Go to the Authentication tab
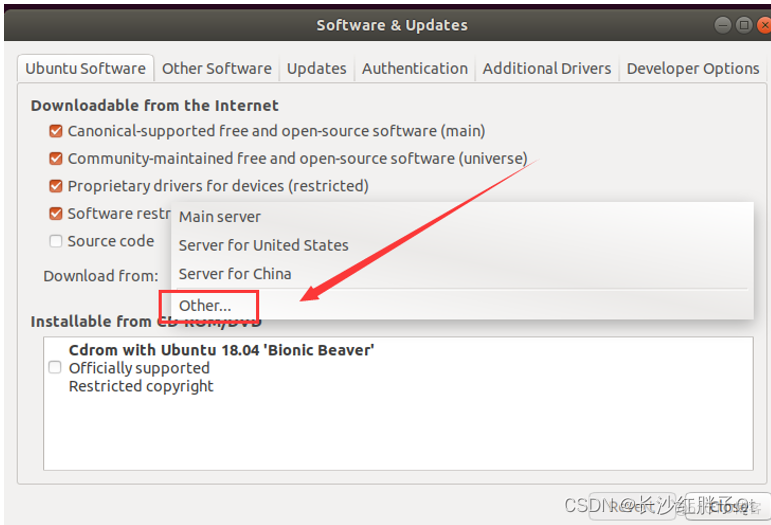 pos(414,69)
